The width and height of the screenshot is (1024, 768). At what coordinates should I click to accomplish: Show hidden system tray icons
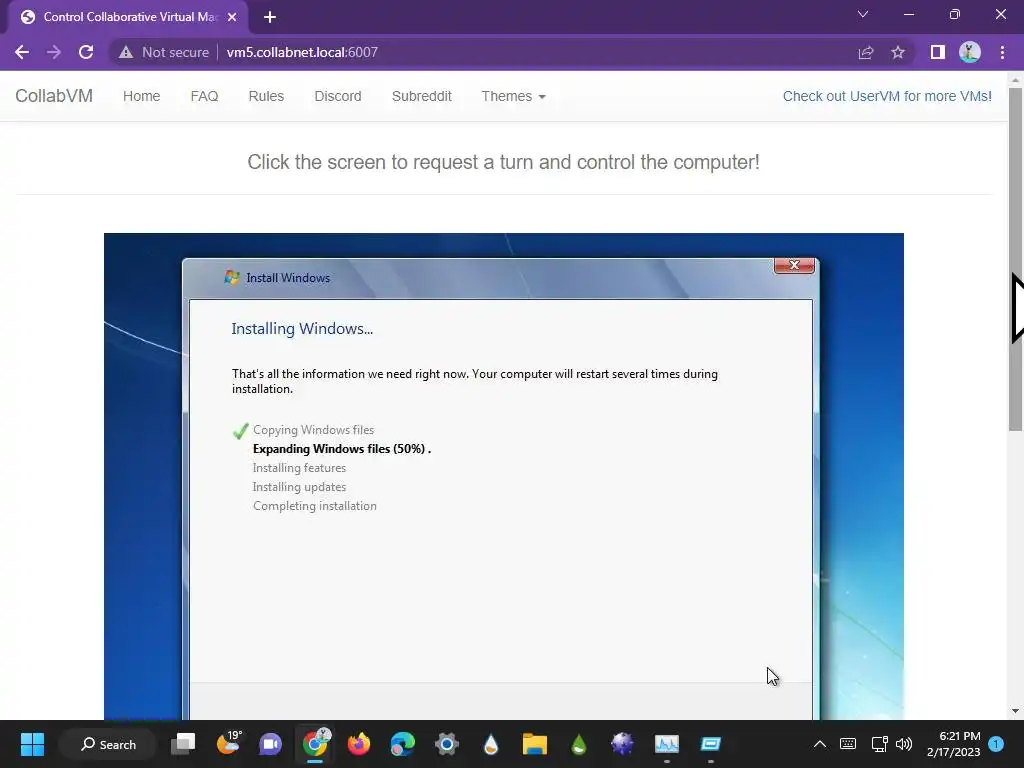click(820, 744)
